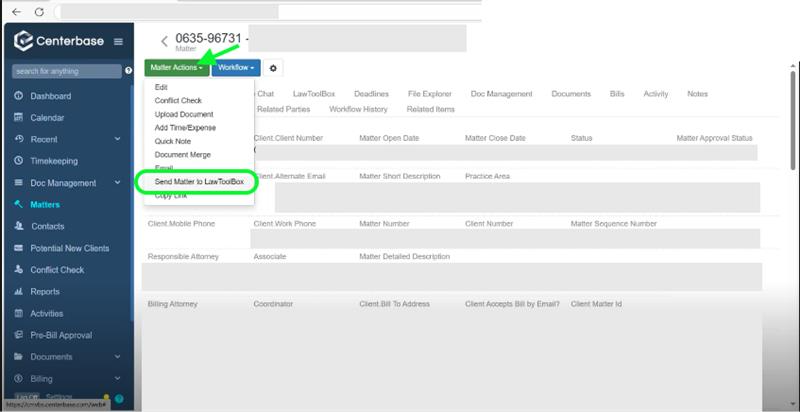Click the 'Client.Mobile Phone' label
This screenshot has height=412, width=800.
click(x=181, y=224)
